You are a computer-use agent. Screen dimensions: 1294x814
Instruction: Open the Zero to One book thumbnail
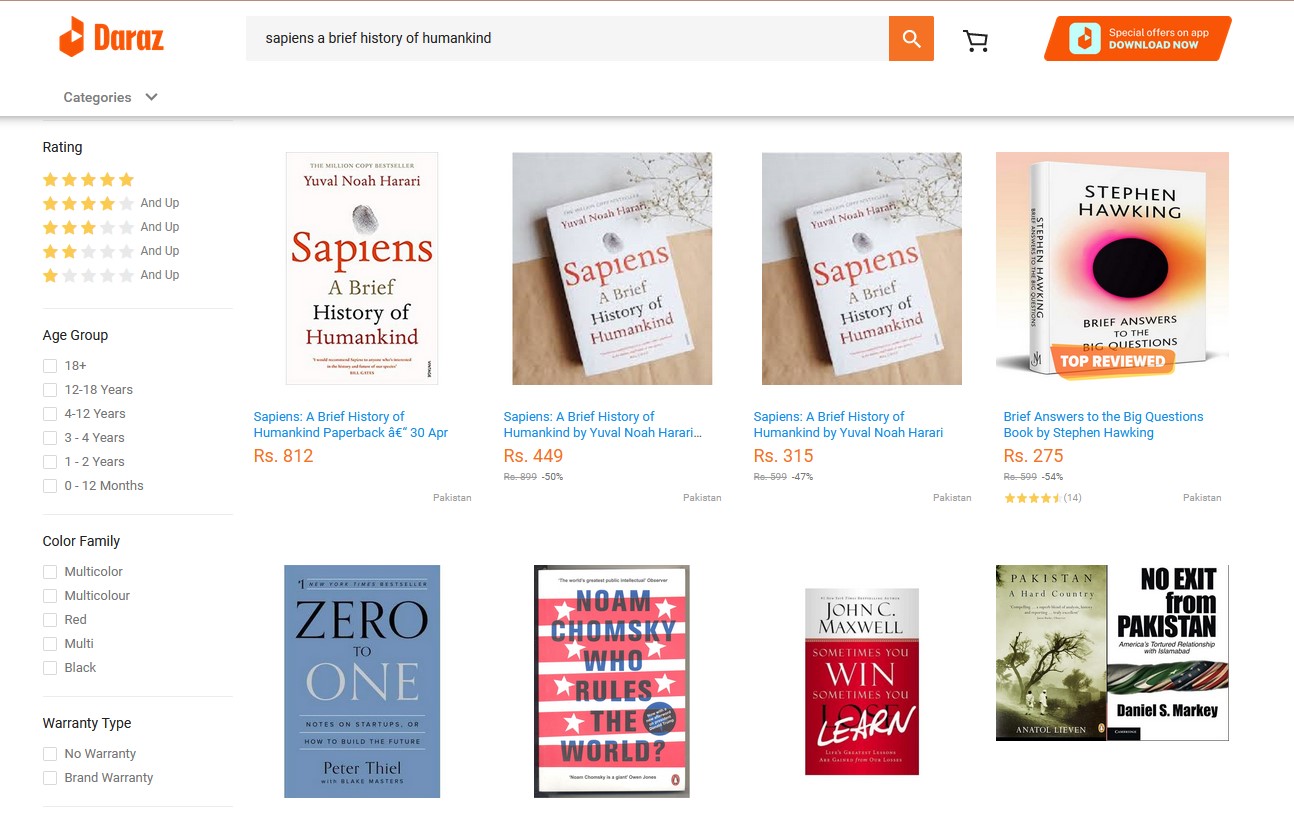click(362, 681)
